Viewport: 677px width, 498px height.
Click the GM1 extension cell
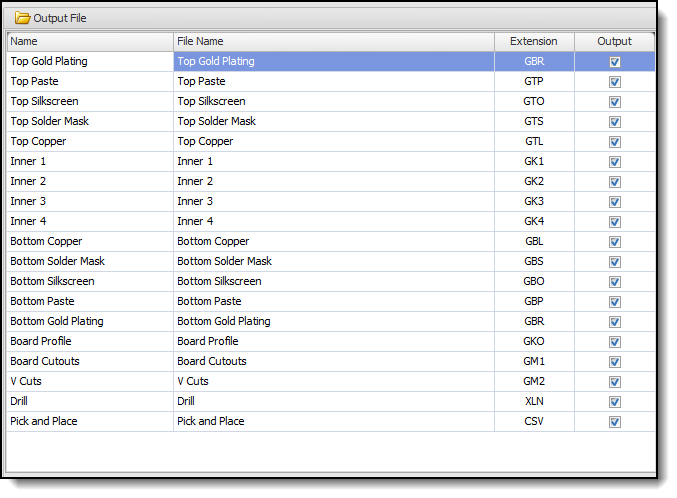(534, 362)
